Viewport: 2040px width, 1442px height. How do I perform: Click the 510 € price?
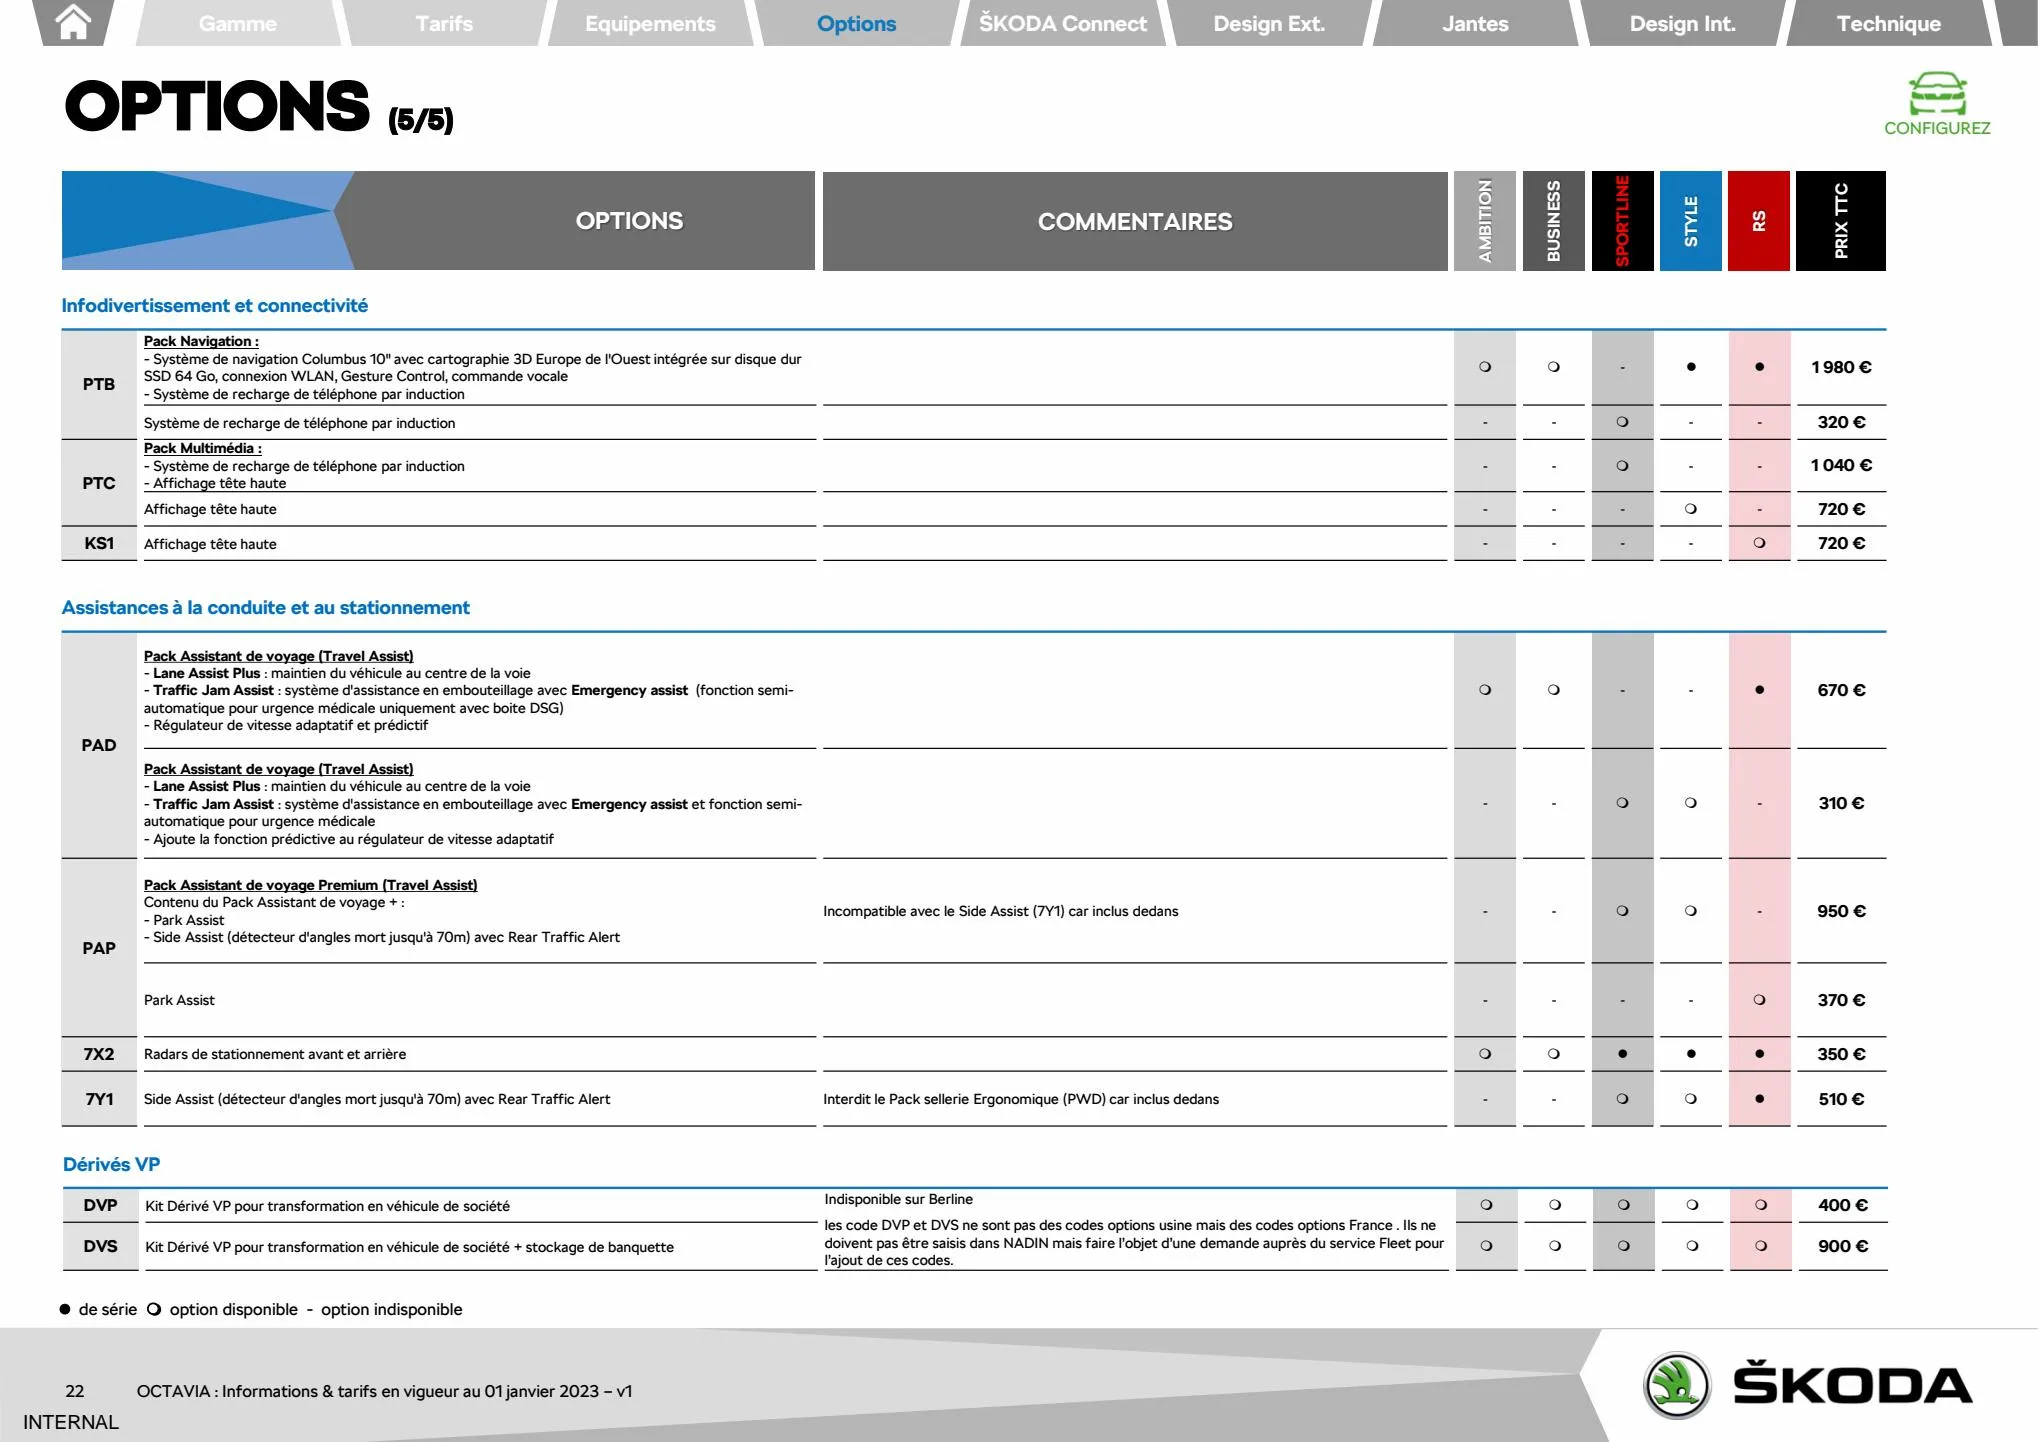(x=1841, y=1099)
